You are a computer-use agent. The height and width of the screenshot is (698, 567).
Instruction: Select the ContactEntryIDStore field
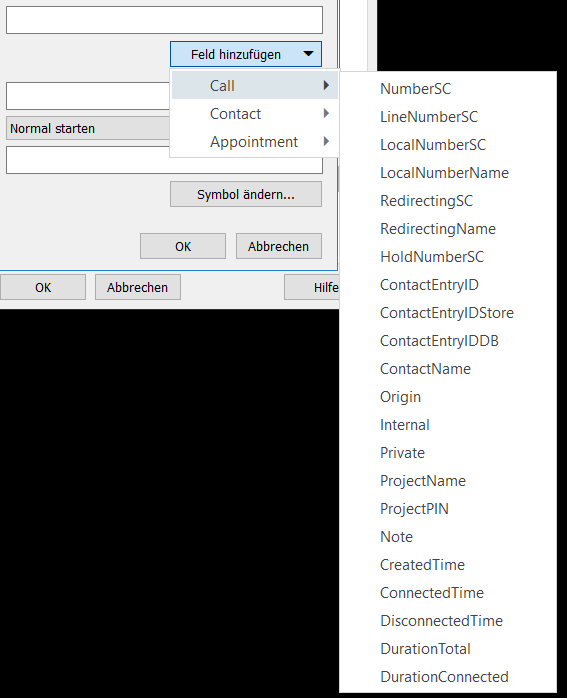click(x=448, y=313)
